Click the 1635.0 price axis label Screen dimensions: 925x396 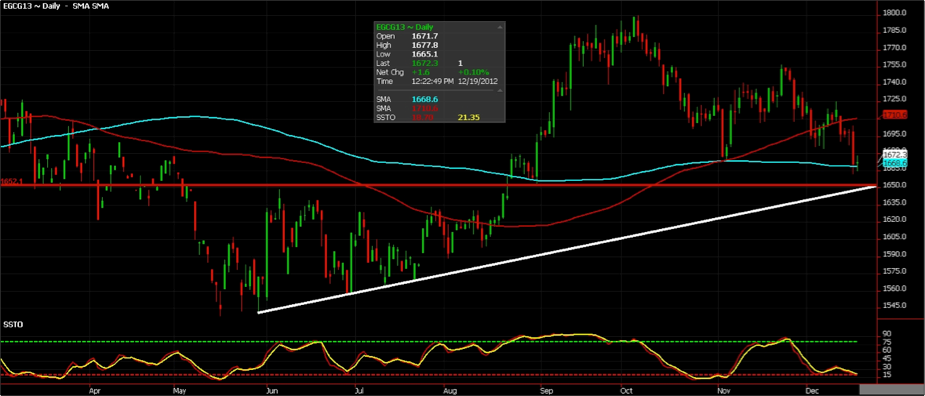[895, 202]
